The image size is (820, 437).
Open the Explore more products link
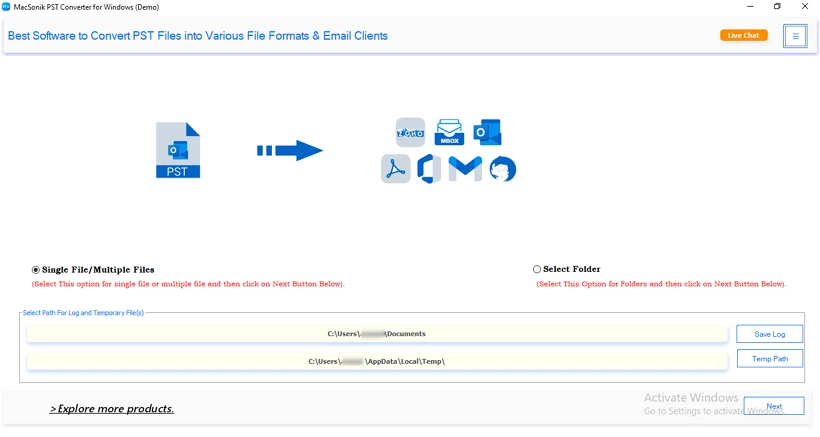112,409
